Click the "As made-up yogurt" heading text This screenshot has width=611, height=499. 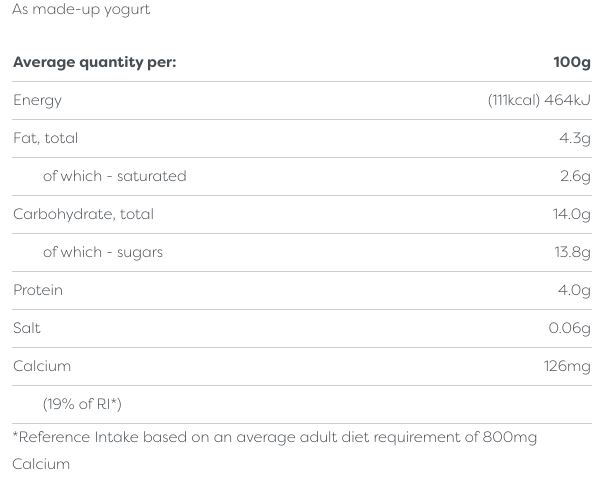click(81, 10)
